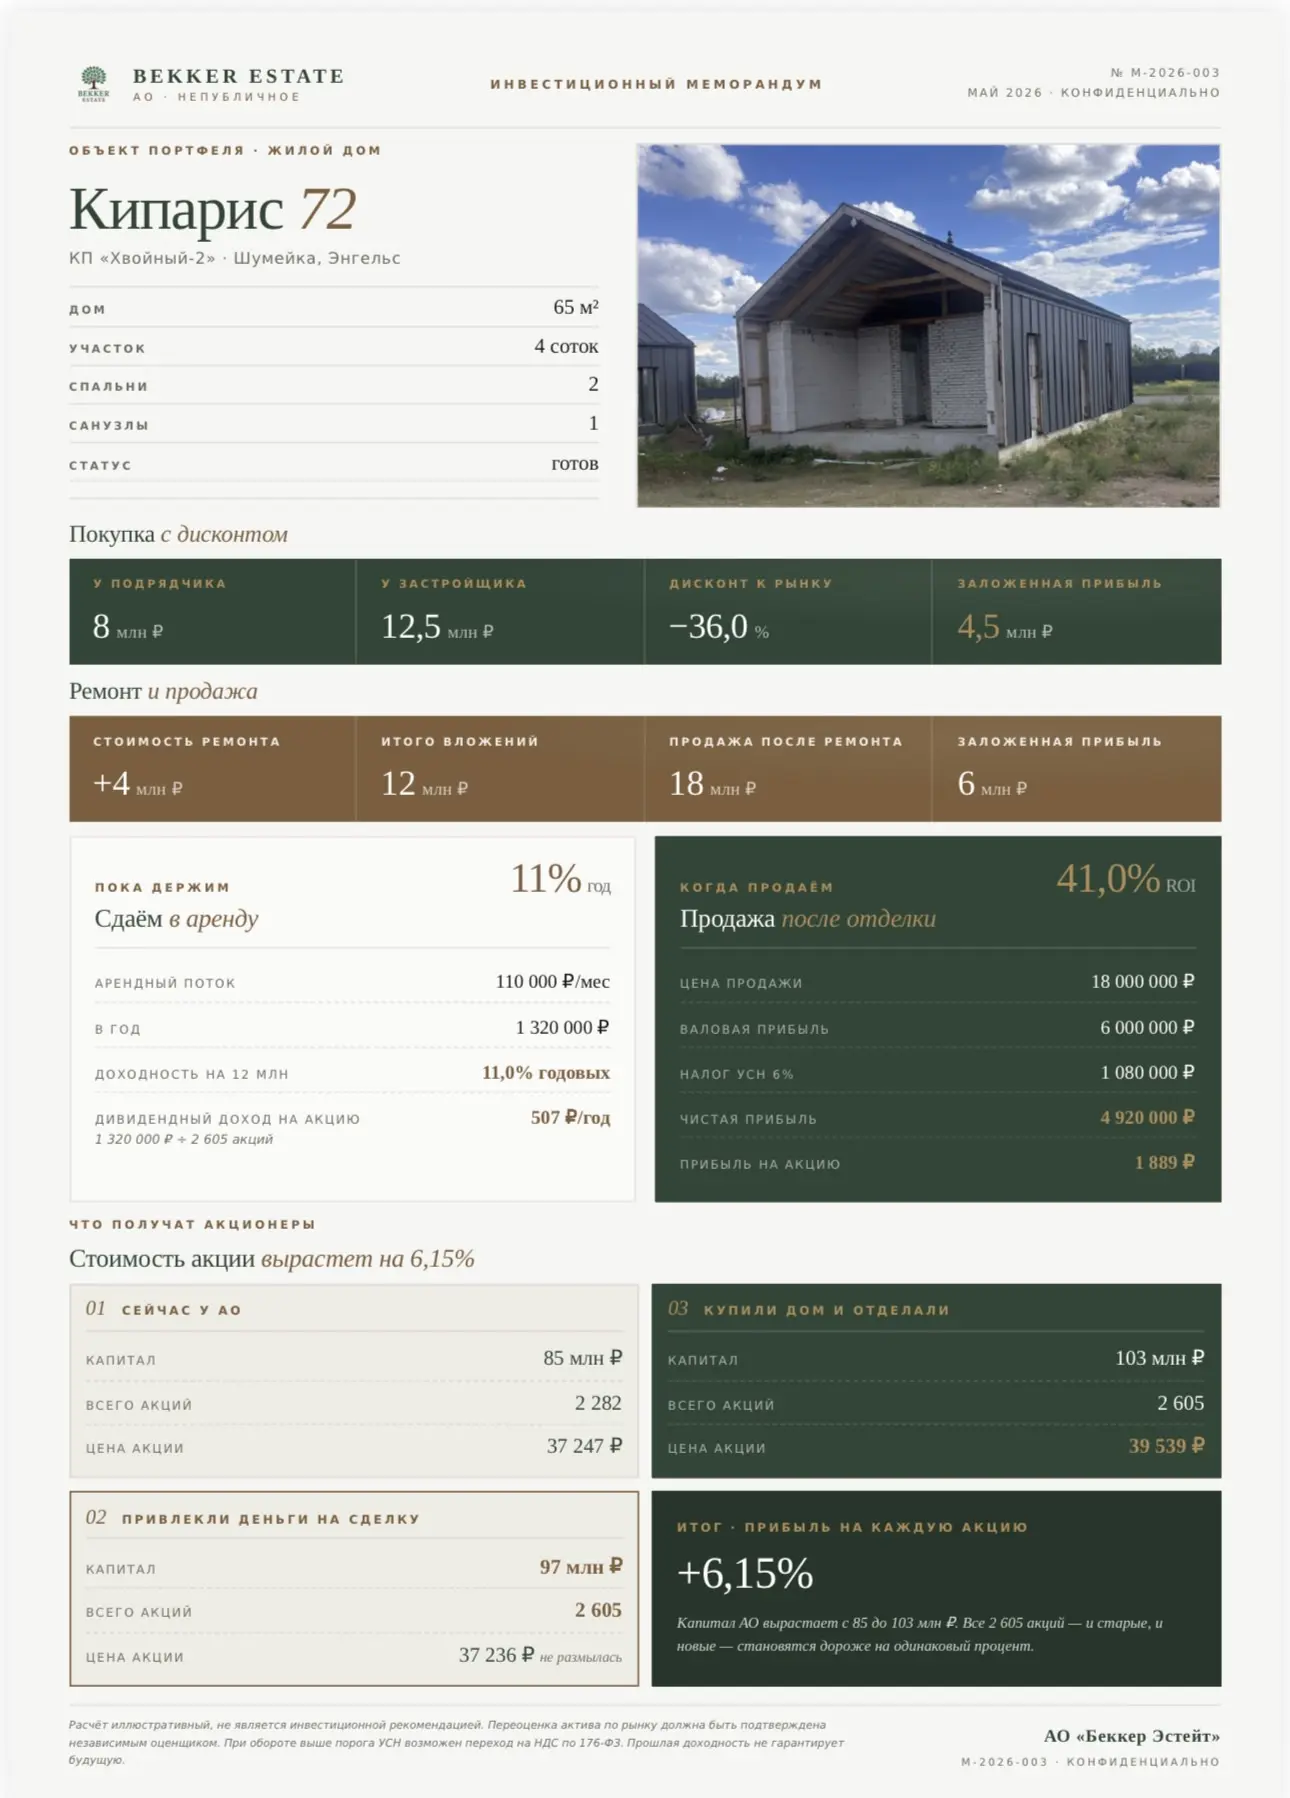Select capital value '97 млн ₽'
This screenshot has height=1798, width=1290.
(581, 1567)
